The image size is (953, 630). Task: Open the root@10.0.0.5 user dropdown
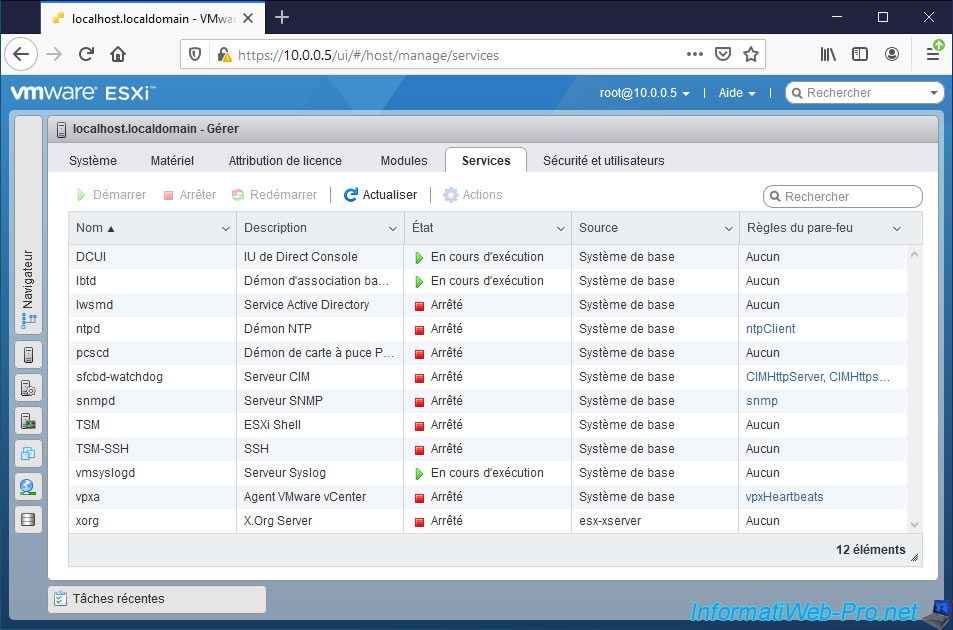tap(644, 93)
